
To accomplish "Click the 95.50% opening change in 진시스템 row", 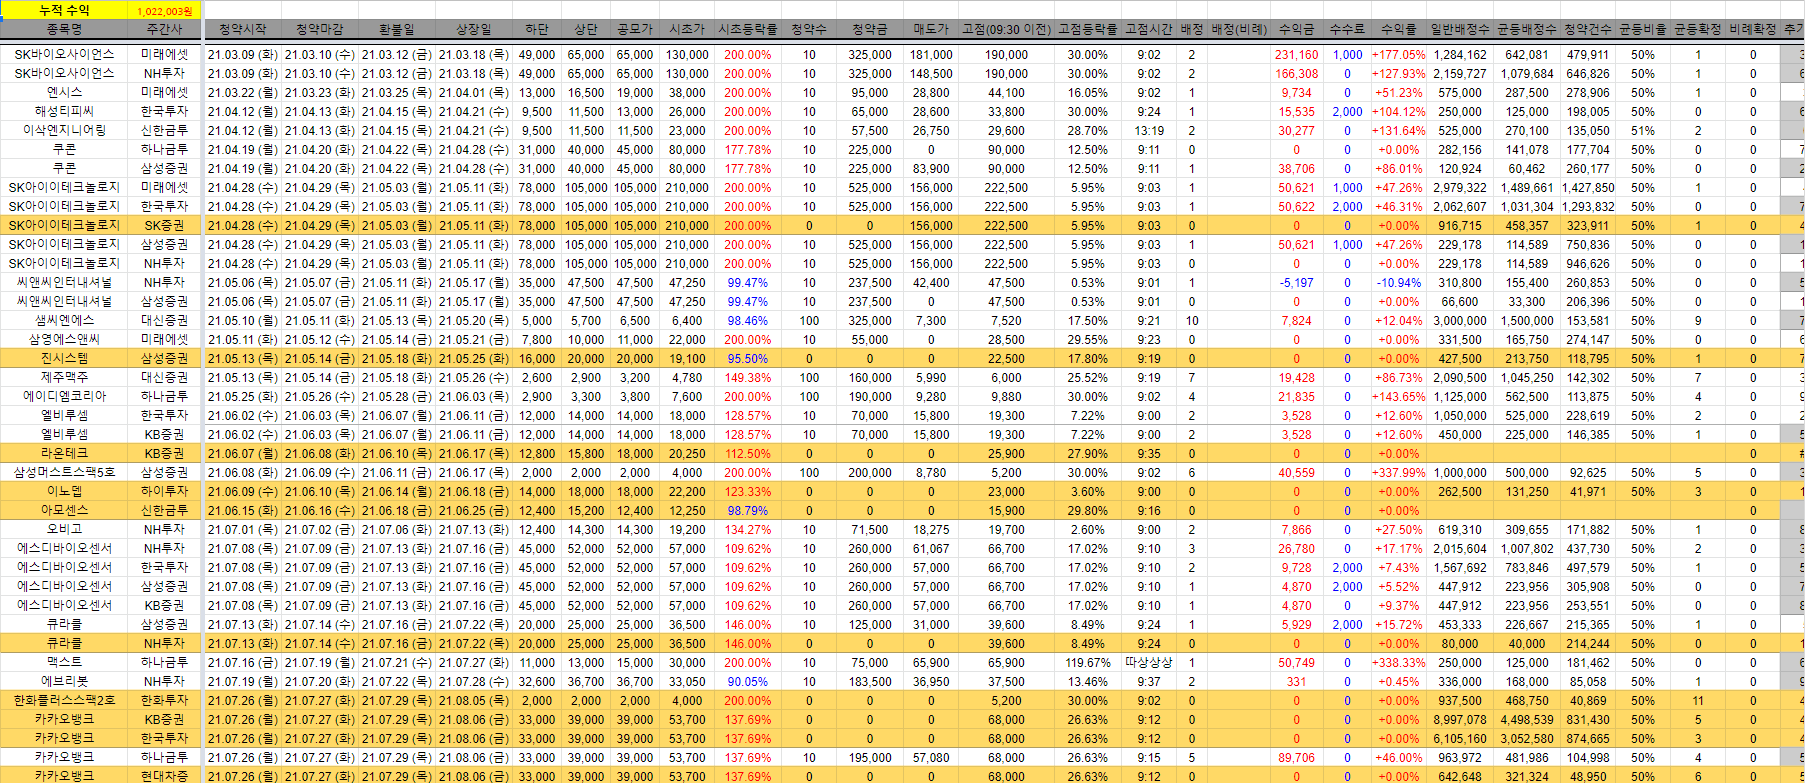I will [747, 358].
